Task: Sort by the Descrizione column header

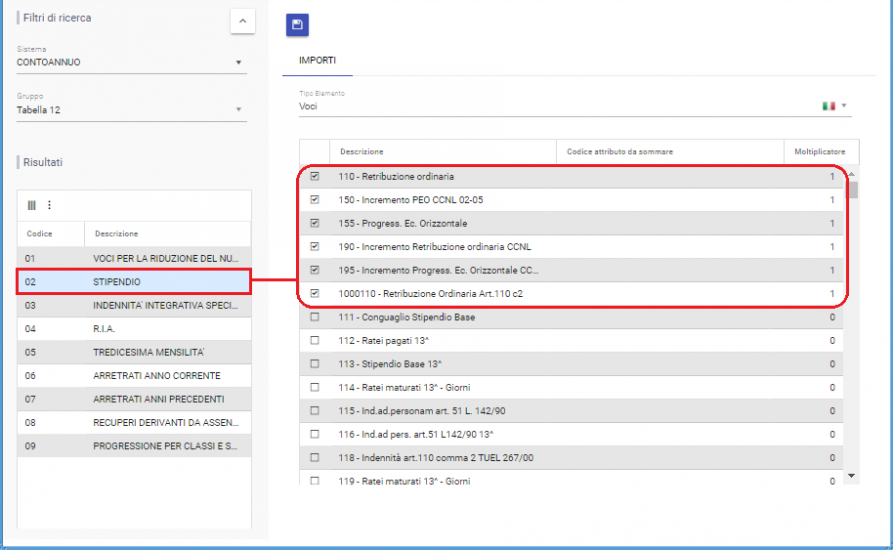Action: pyautogui.click(x=361, y=152)
